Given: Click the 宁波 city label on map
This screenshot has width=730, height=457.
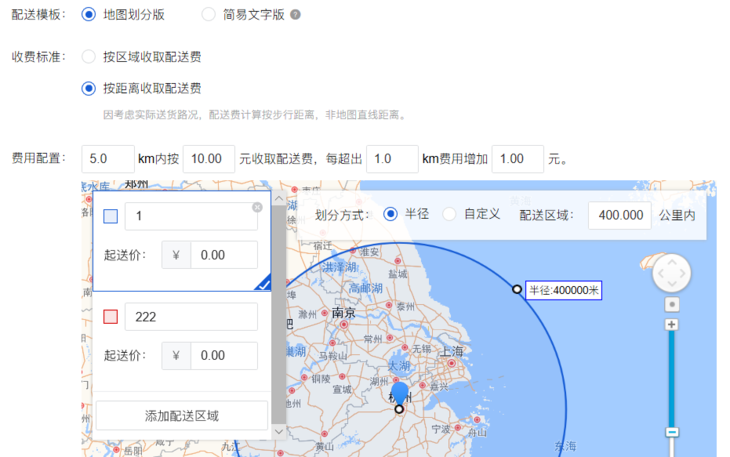Looking at the screenshot, I should 440,429.
